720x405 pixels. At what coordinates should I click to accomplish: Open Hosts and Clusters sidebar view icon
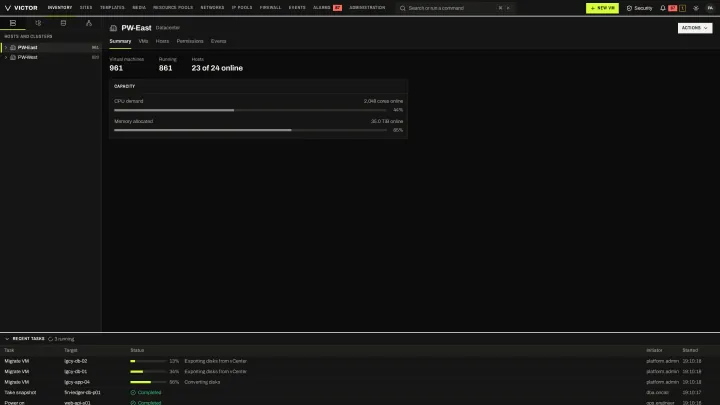(x=13, y=23)
